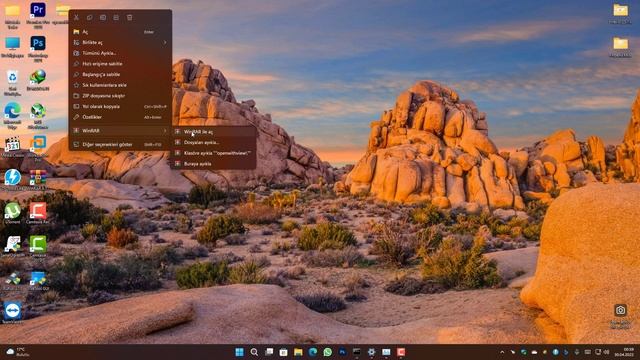The image size is (640, 360).
Task: Expand the 'Birlikte aç' submenu arrow
Action: click(165, 42)
